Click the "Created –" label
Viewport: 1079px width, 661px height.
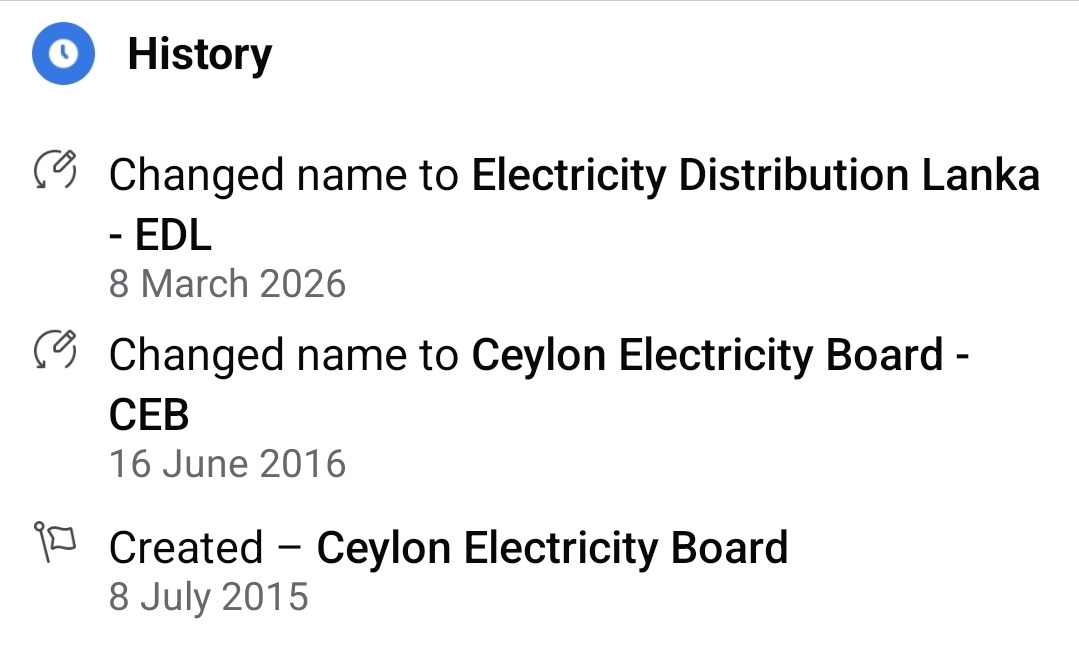pyautogui.click(x=206, y=548)
